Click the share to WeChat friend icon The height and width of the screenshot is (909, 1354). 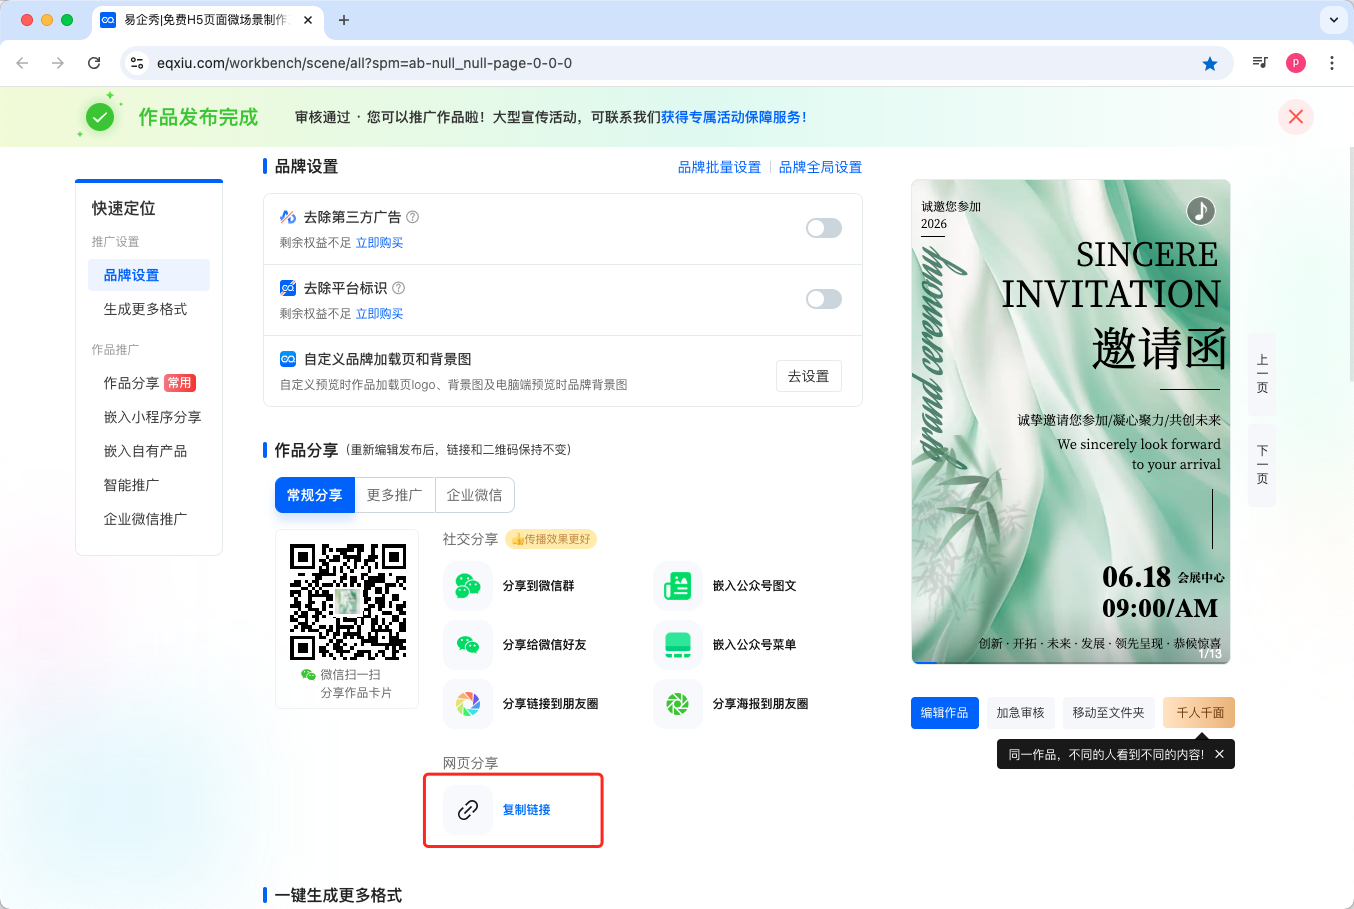(468, 645)
